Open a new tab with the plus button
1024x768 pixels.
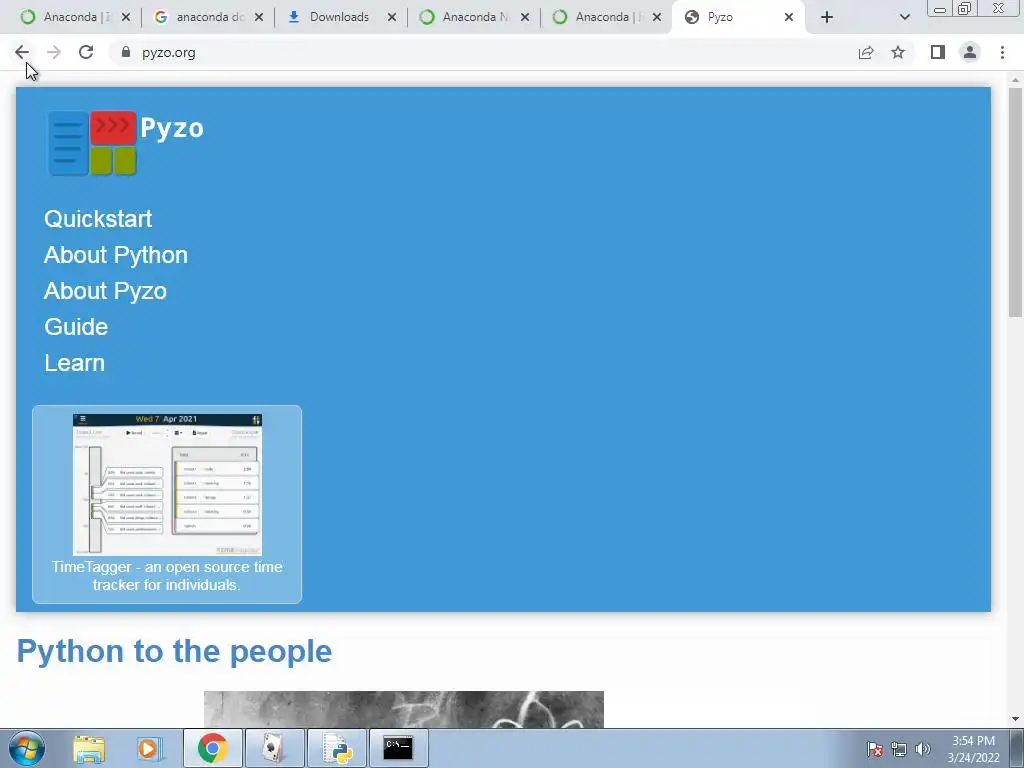tap(827, 17)
